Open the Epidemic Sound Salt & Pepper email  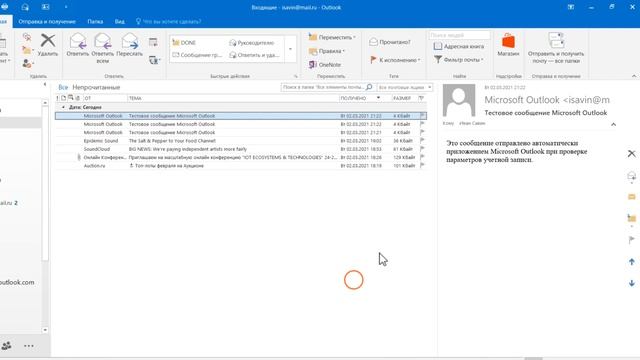(x=241, y=141)
